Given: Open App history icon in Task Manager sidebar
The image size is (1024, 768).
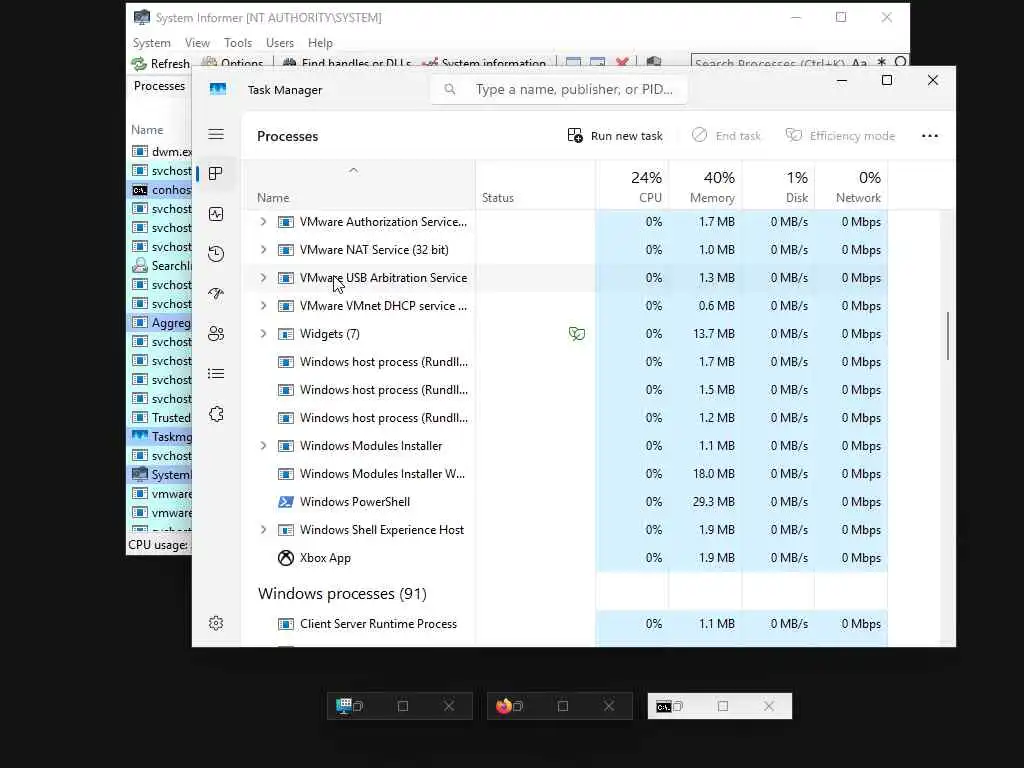Looking at the screenshot, I should click(x=216, y=253).
